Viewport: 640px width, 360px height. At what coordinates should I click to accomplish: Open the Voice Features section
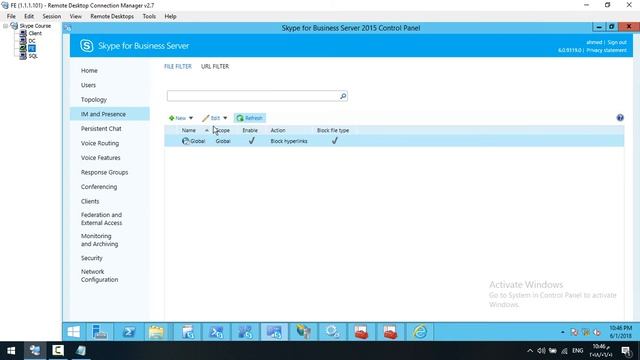[x=100, y=158]
